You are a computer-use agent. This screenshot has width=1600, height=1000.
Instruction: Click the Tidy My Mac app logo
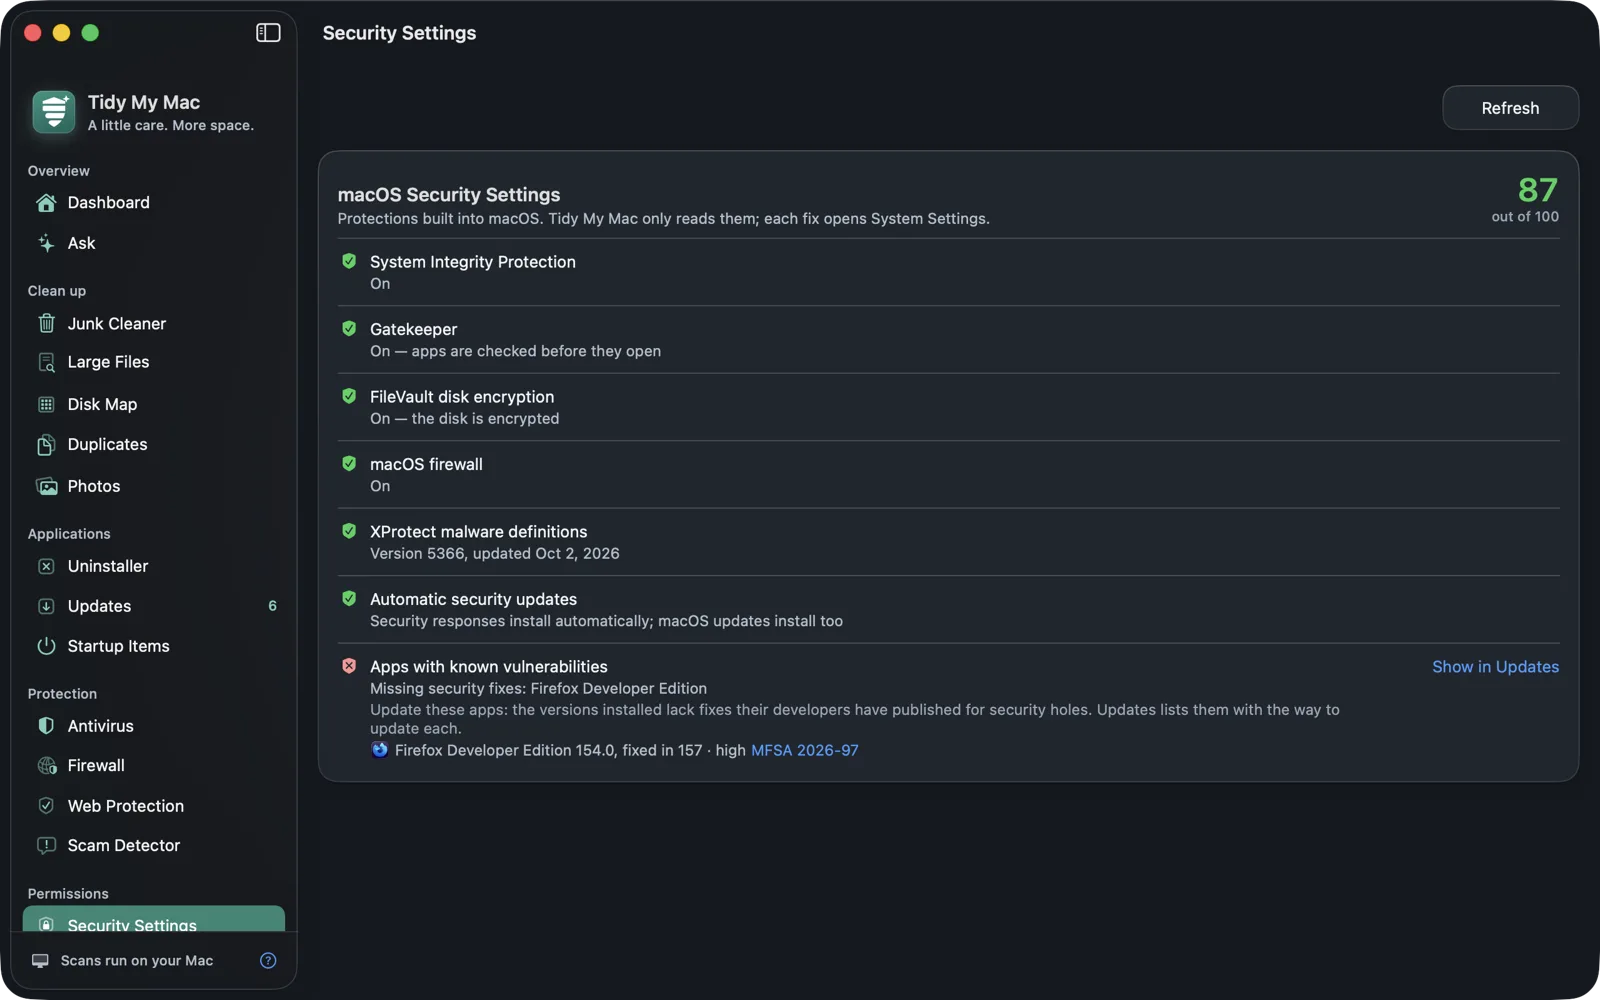click(x=53, y=112)
